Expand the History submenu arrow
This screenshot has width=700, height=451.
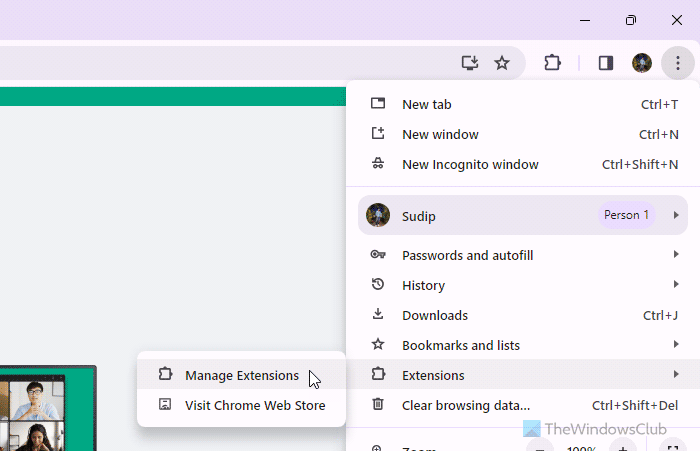[676, 284]
